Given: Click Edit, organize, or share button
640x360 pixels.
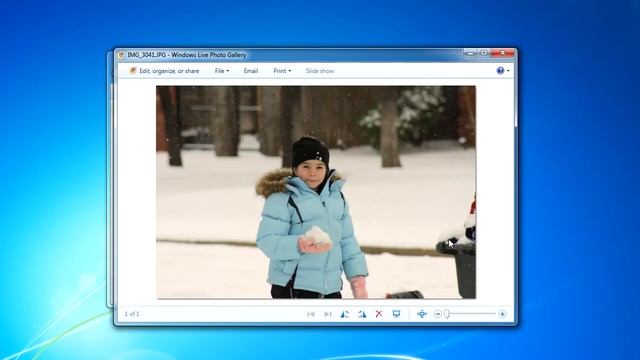Looking at the screenshot, I should coord(164,71).
